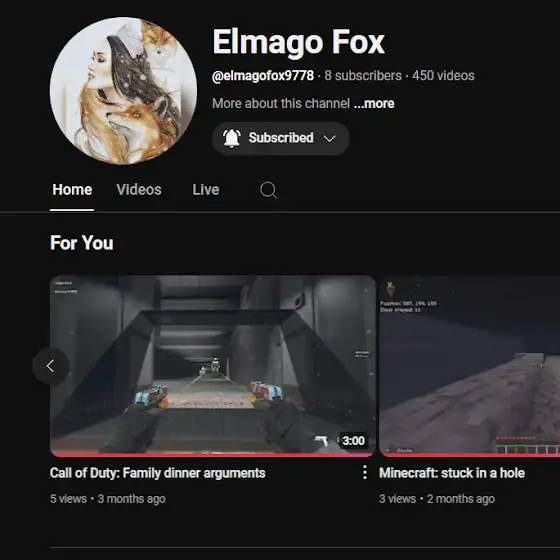The height and width of the screenshot is (560, 560).
Task: Switch to the Live tab
Action: click(206, 190)
